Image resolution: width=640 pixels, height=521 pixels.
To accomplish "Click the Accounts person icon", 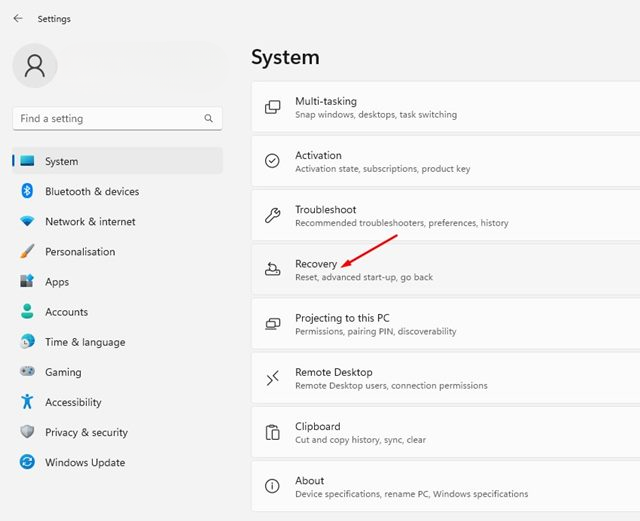I will click(27, 311).
